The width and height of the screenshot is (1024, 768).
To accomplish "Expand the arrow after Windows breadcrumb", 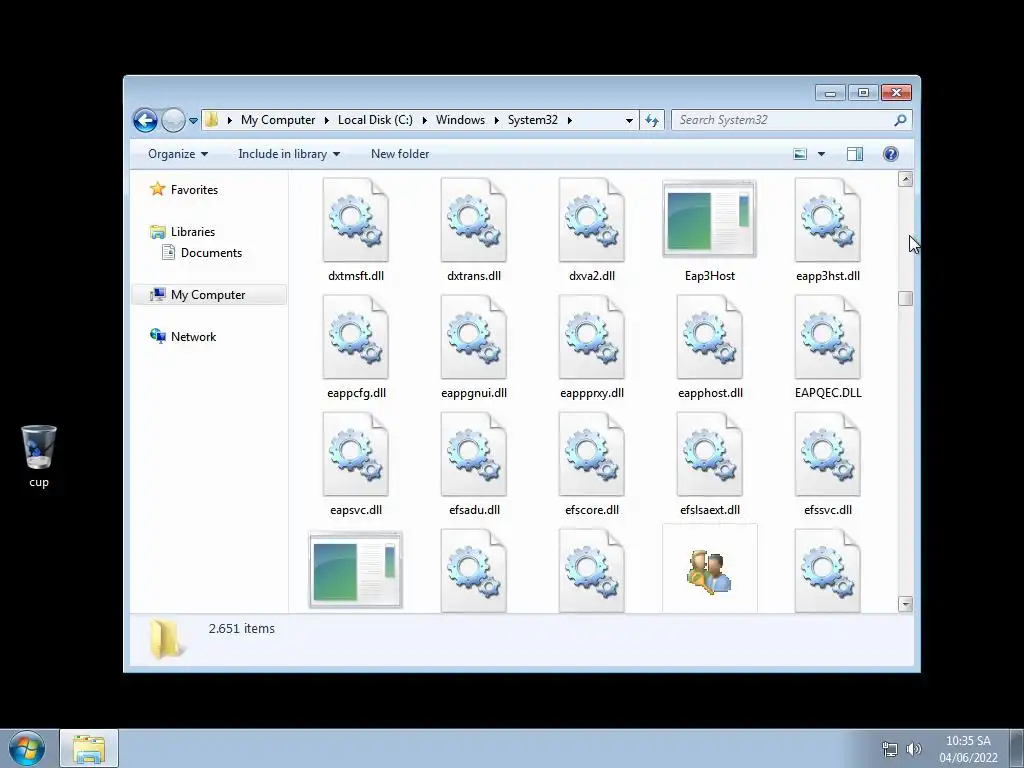I will point(496,120).
